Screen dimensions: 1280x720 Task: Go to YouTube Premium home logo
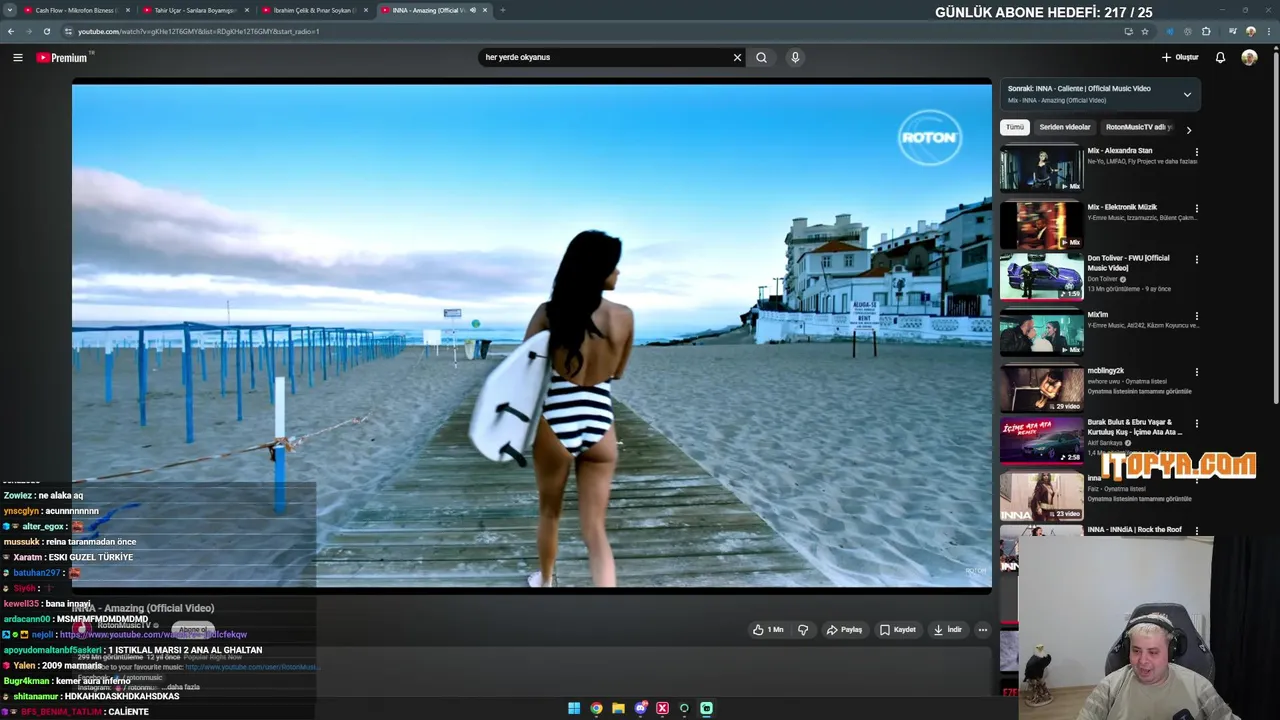[63, 57]
